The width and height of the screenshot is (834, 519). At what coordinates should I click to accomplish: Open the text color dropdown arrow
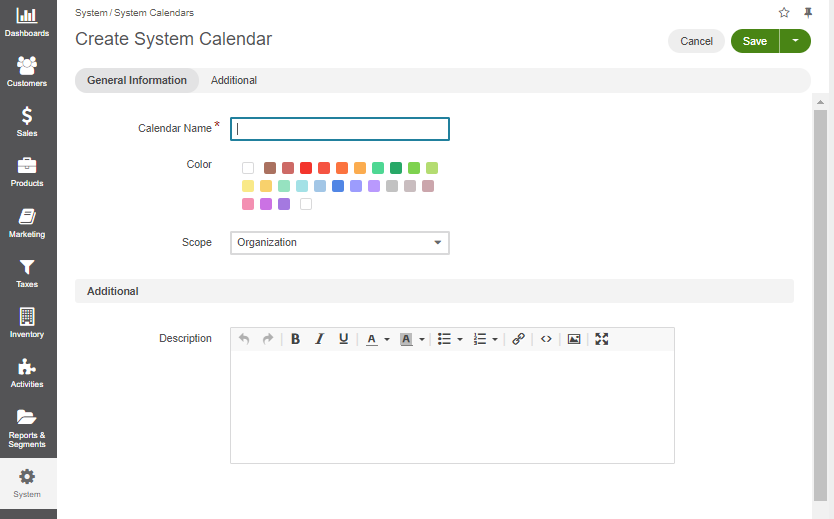[x=387, y=339]
